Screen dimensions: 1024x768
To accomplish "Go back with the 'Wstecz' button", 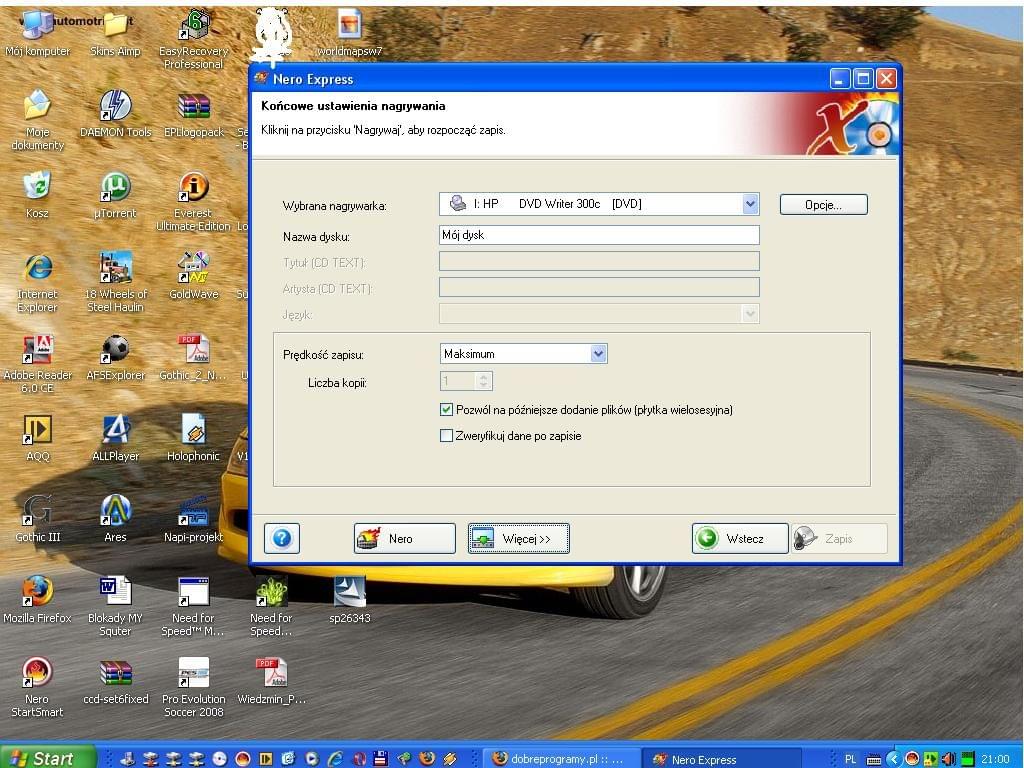I will (740, 539).
